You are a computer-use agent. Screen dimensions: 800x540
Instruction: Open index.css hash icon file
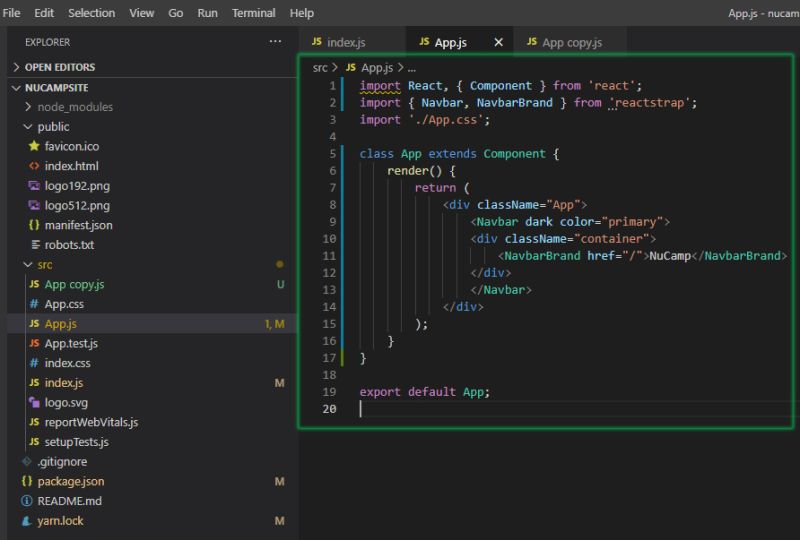coord(34,363)
